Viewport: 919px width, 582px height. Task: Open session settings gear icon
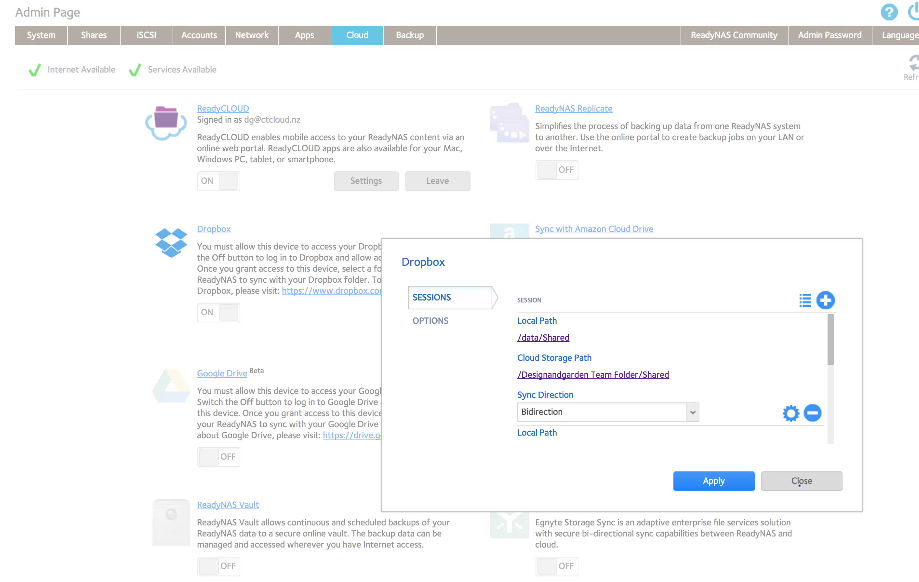tap(791, 413)
